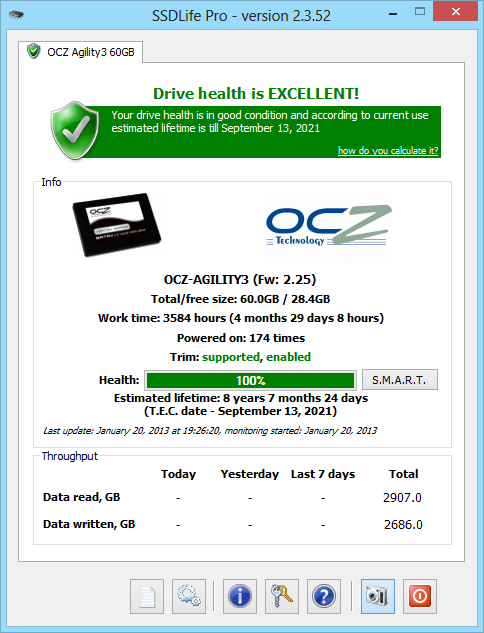
Task: Select the OCZ Agility3 60GB tab
Action: click(80, 52)
